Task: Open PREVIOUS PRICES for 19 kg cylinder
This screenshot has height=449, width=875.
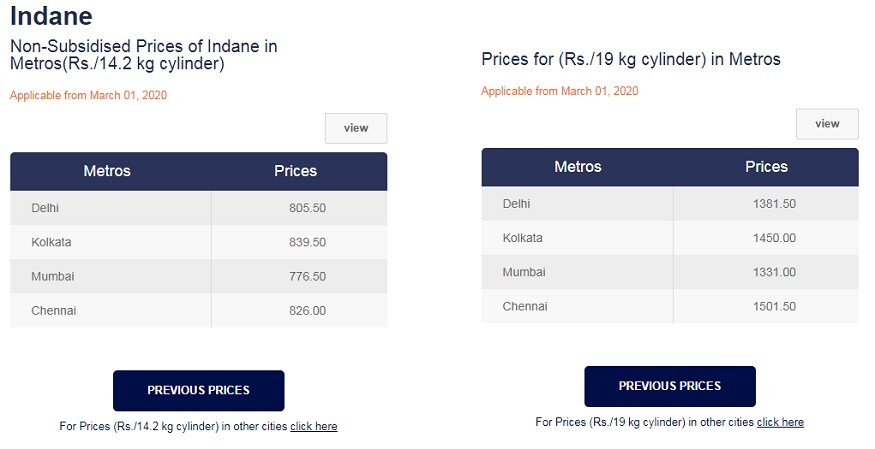Action: [x=670, y=386]
